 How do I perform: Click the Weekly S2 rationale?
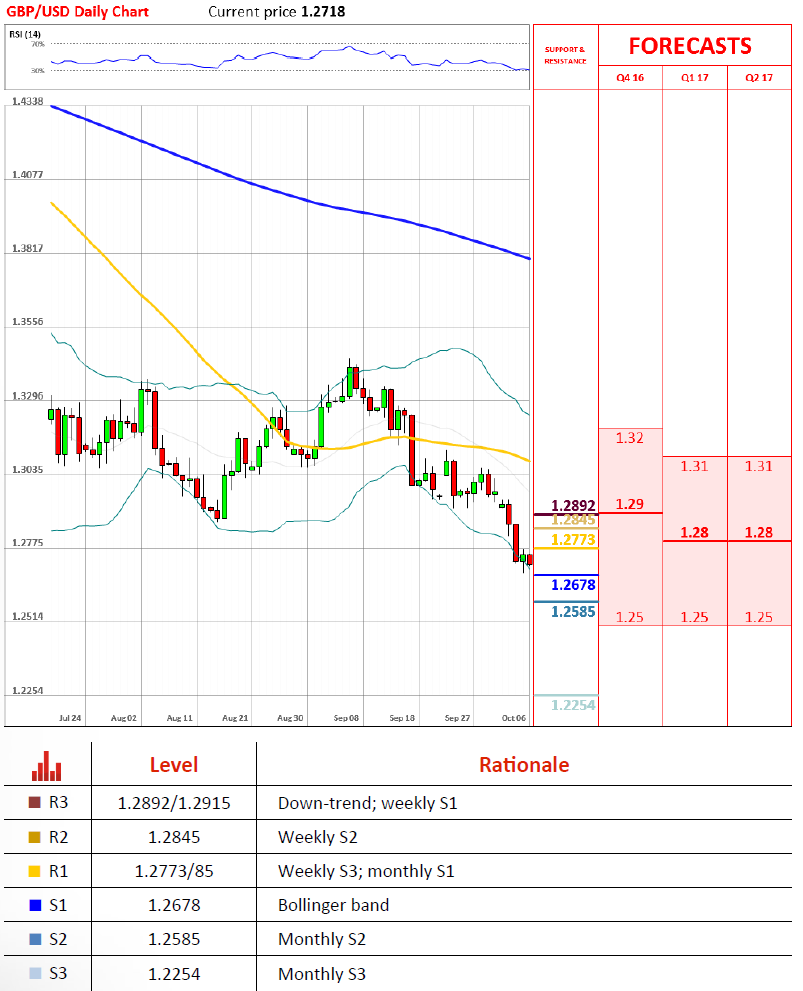click(x=317, y=837)
